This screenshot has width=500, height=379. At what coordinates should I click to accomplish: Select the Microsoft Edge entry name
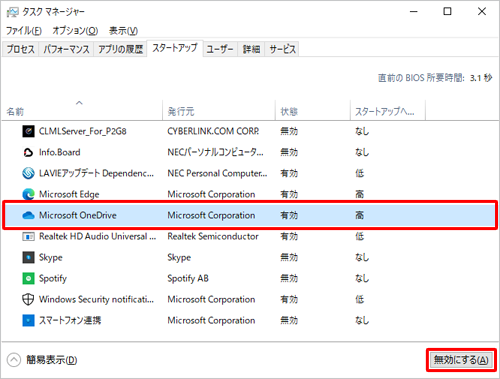point(69,194)
